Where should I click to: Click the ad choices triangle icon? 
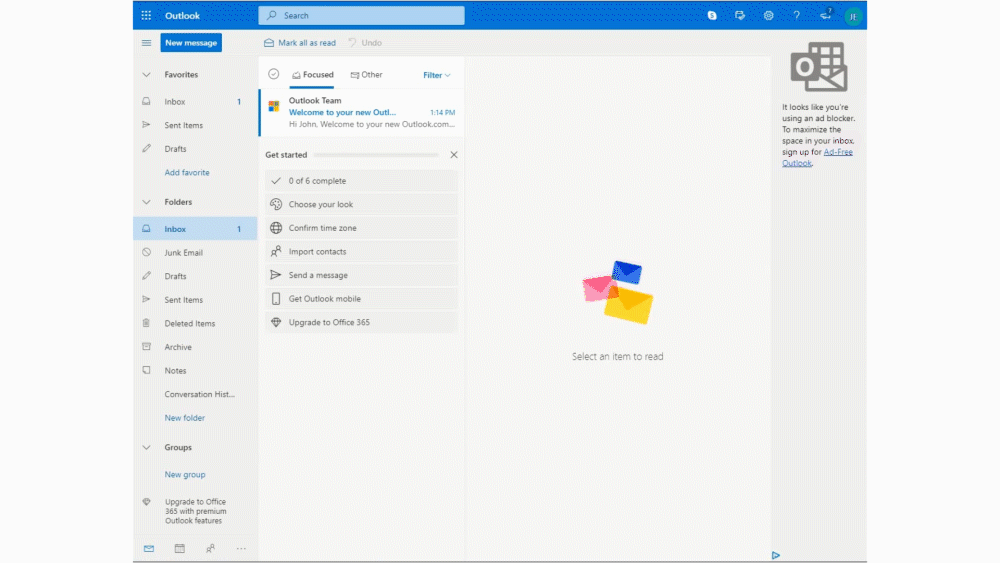tap(776, 555)
